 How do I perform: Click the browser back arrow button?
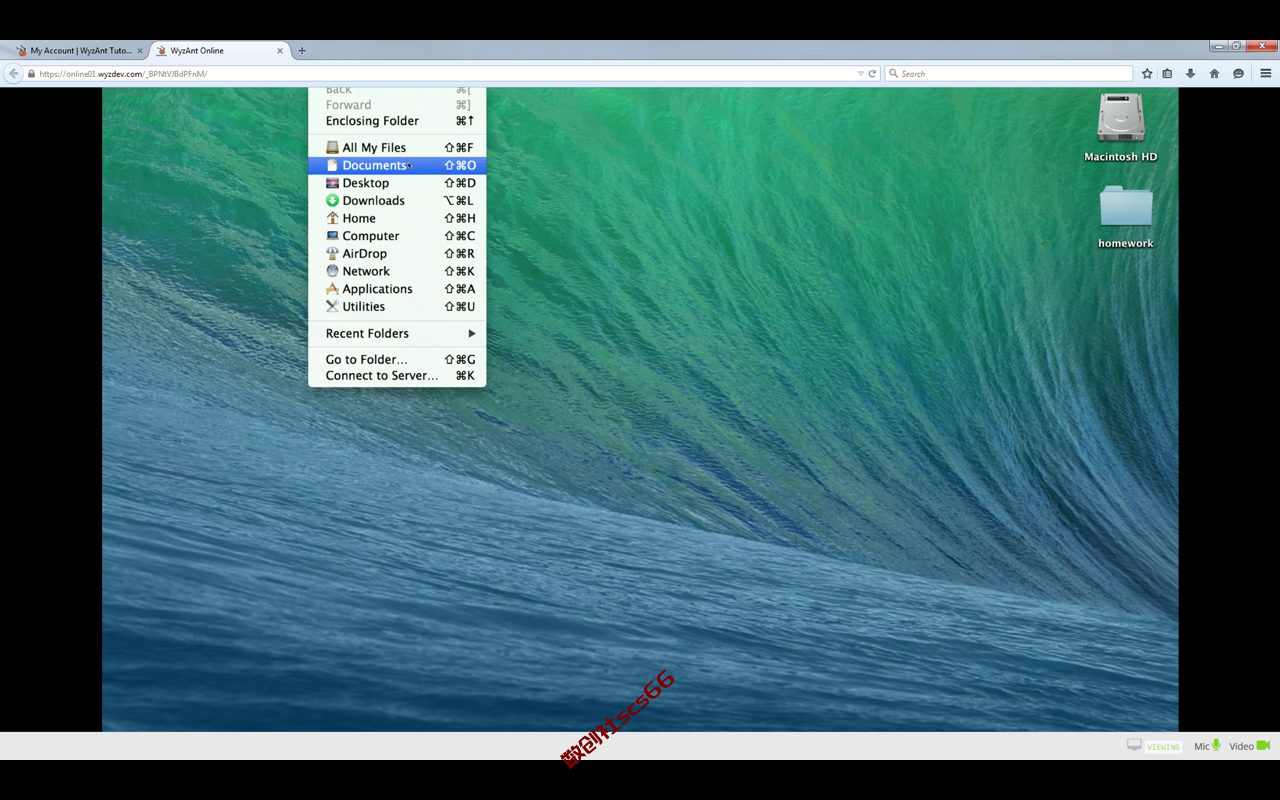[13, 74]
